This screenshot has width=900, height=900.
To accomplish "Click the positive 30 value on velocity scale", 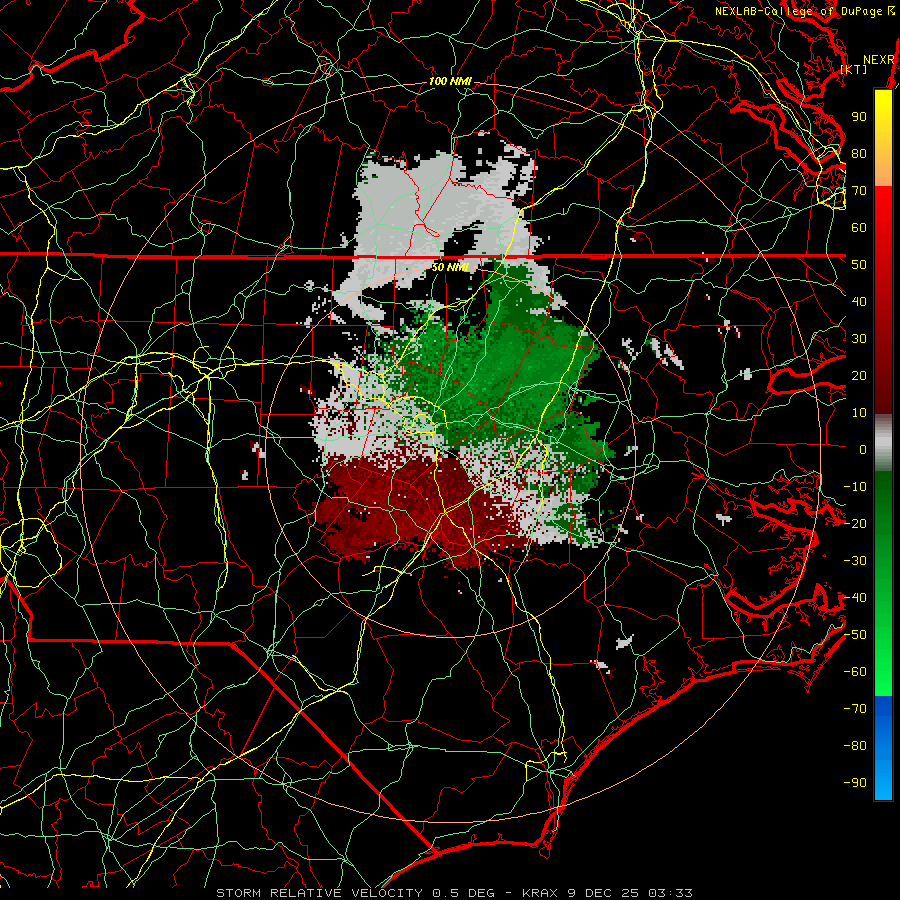I will coord(859,339).
